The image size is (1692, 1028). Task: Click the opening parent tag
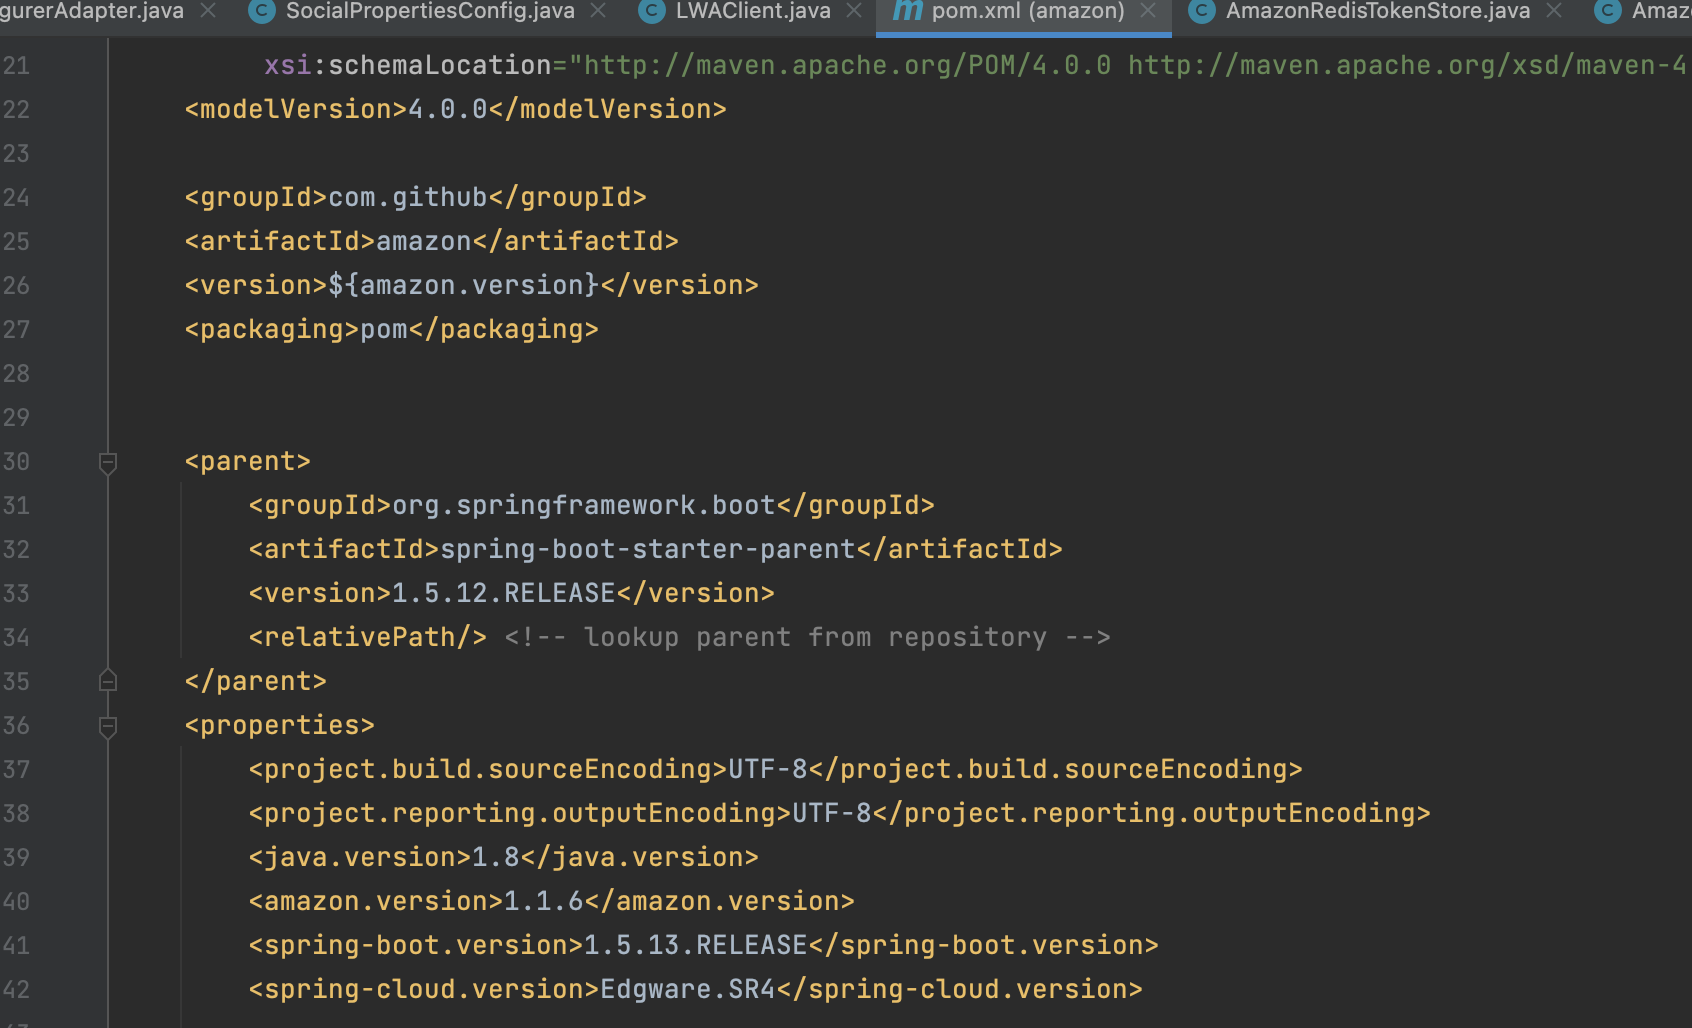pos(248,461)
